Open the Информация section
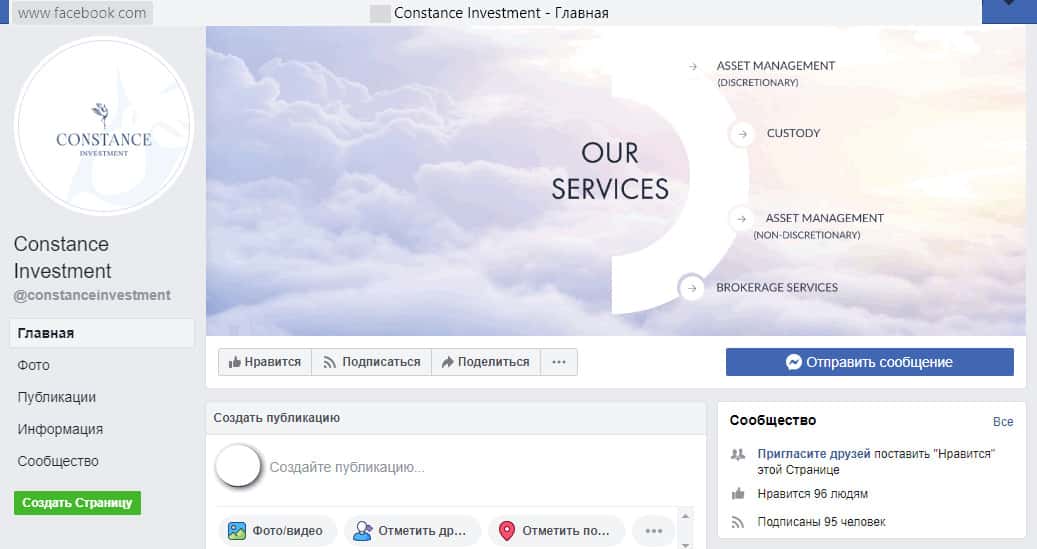 (x=60, y=429)
